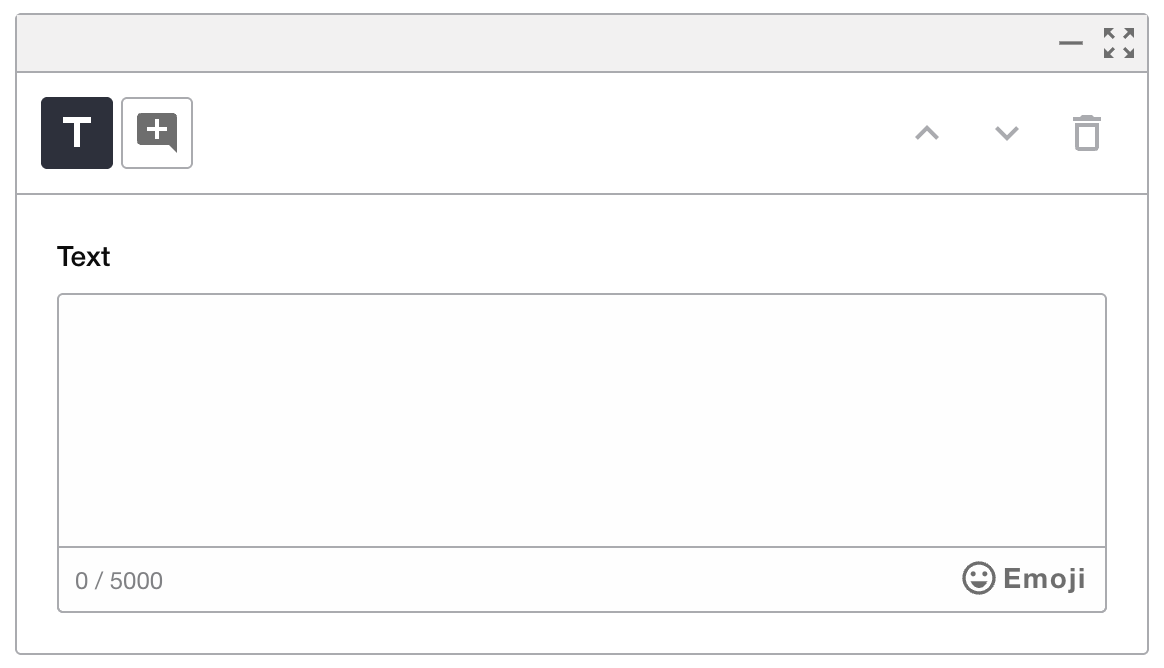
Task: Click the downward chevron in the toolbar
Action: click(x=1007, y=133)
